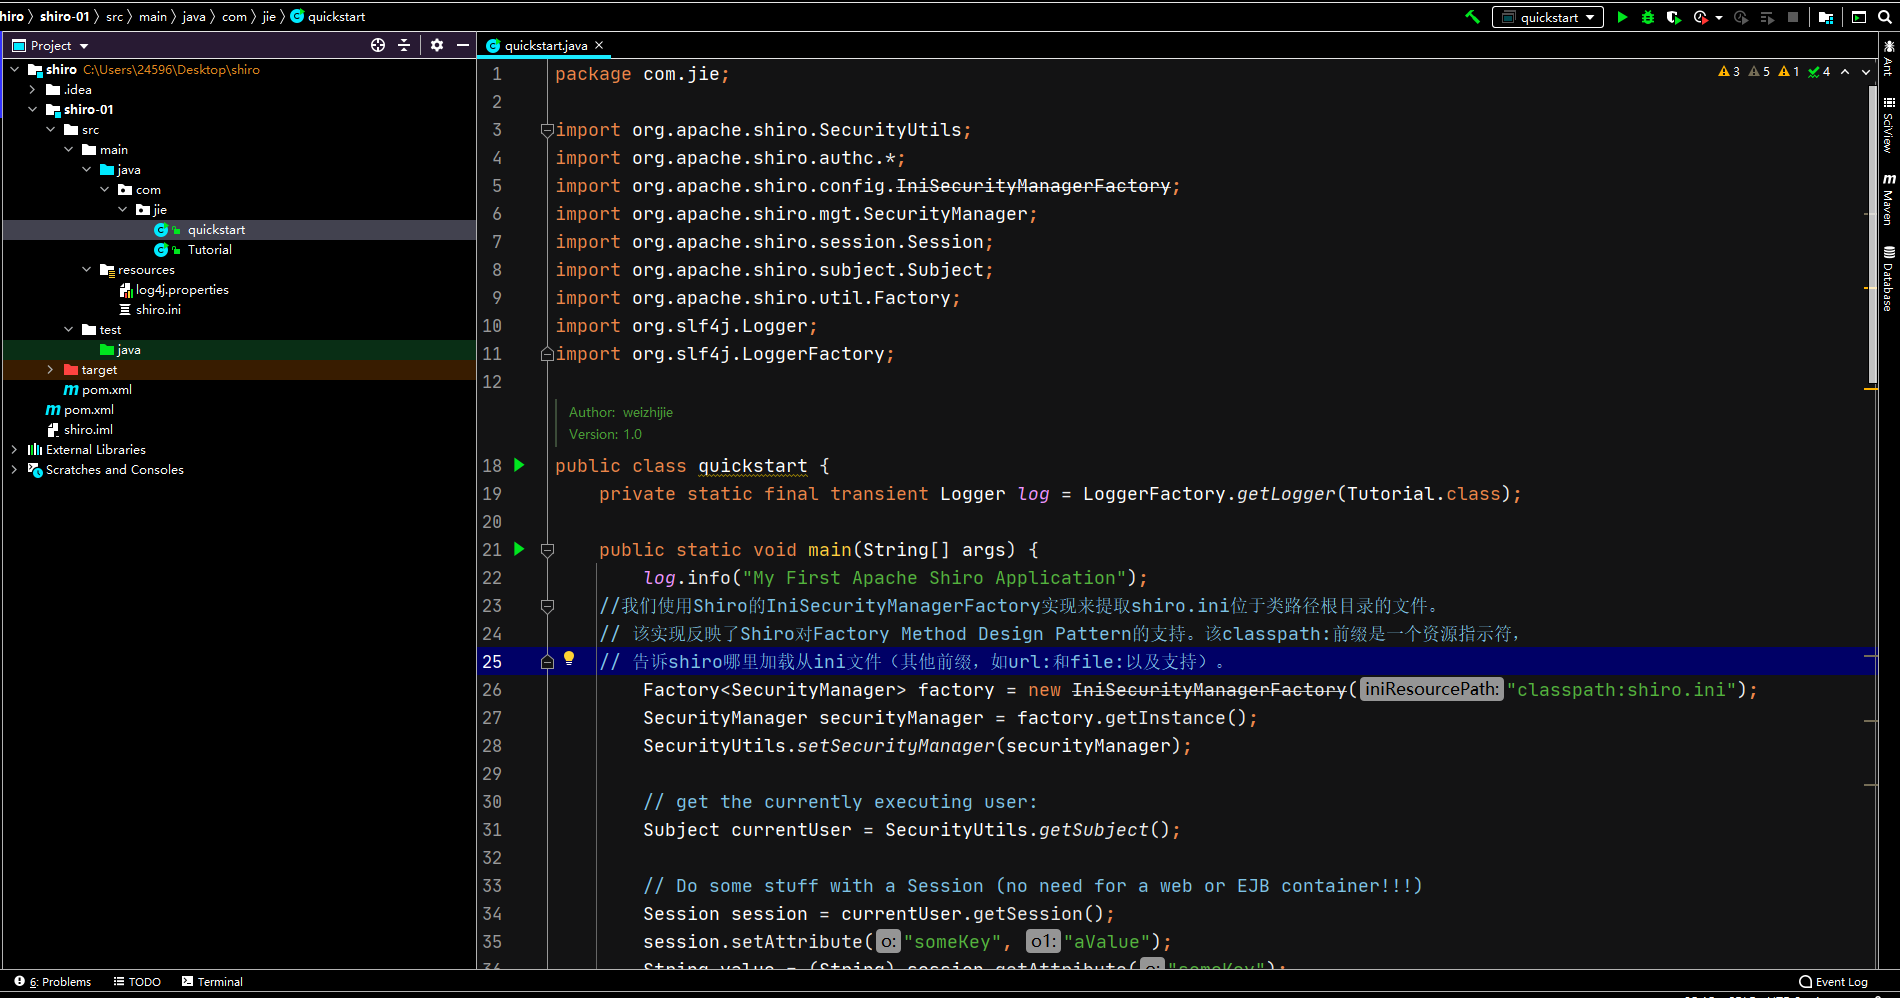Click run gutter icon beside main method
The image size is (1900, 998).
[x=519, y=549]
